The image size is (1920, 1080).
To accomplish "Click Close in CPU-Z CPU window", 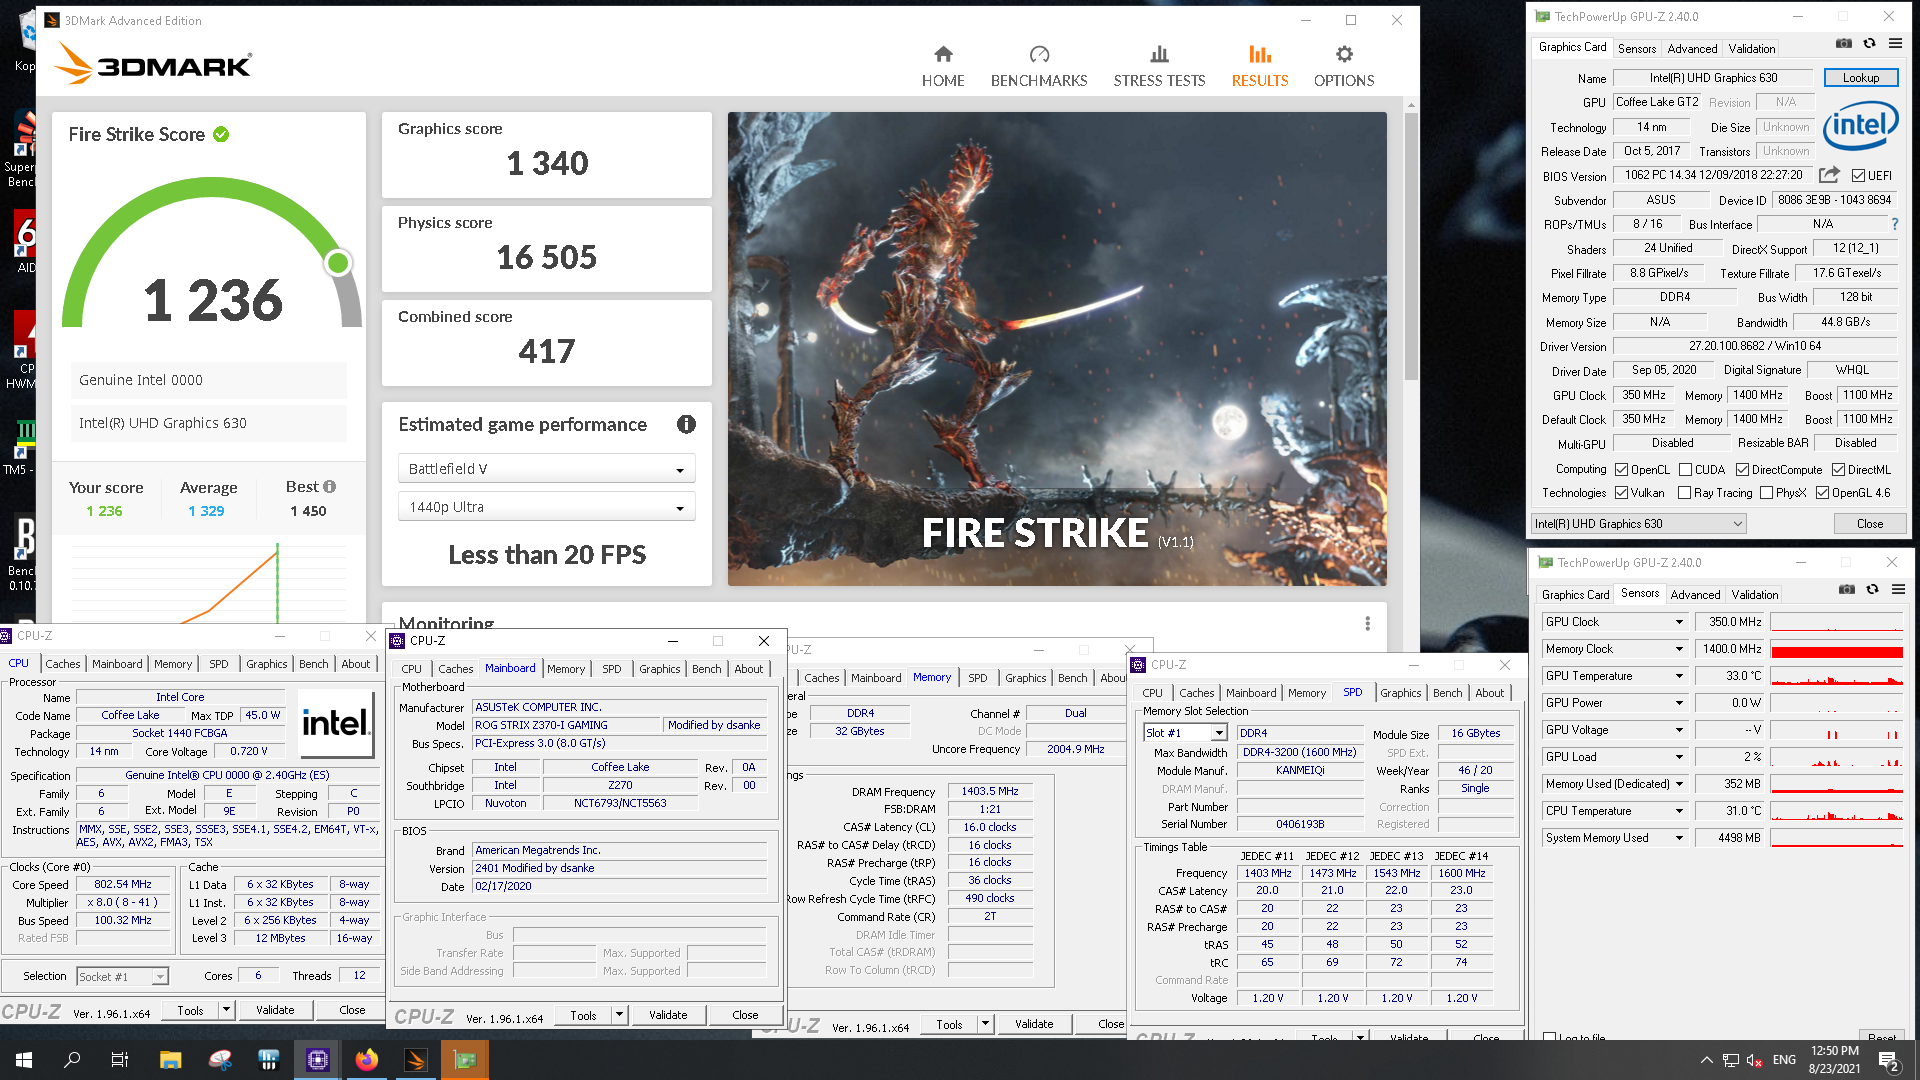I will tap(352, 1010).
